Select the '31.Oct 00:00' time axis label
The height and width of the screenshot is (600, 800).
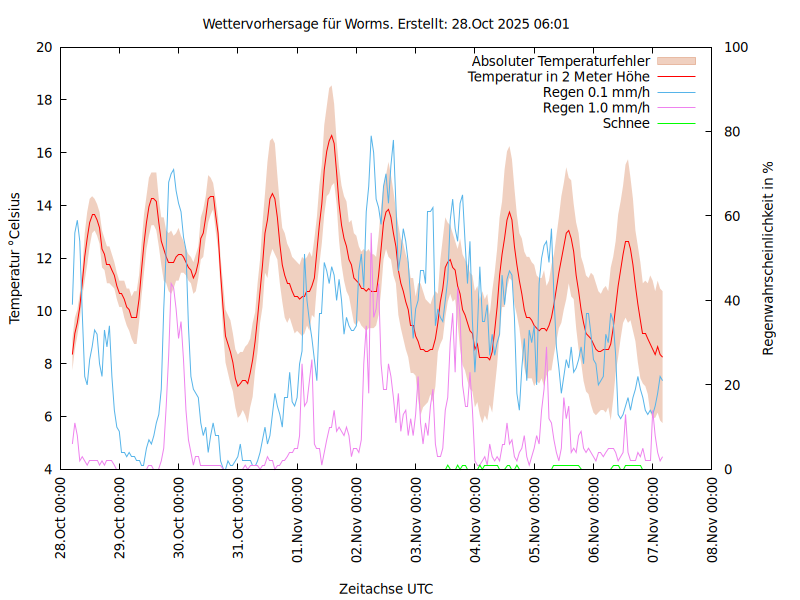click(239, 519)
